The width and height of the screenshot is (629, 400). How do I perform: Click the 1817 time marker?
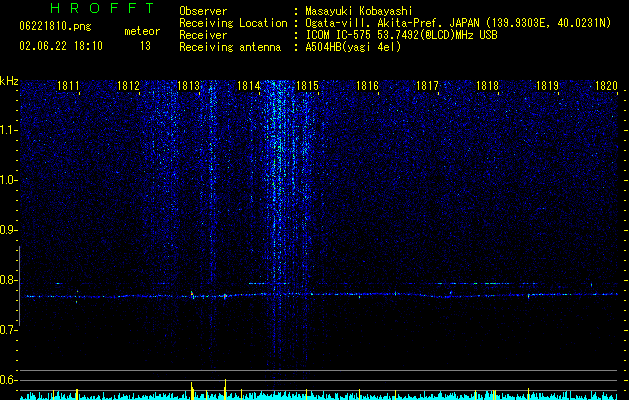click(x=427, y=86)
